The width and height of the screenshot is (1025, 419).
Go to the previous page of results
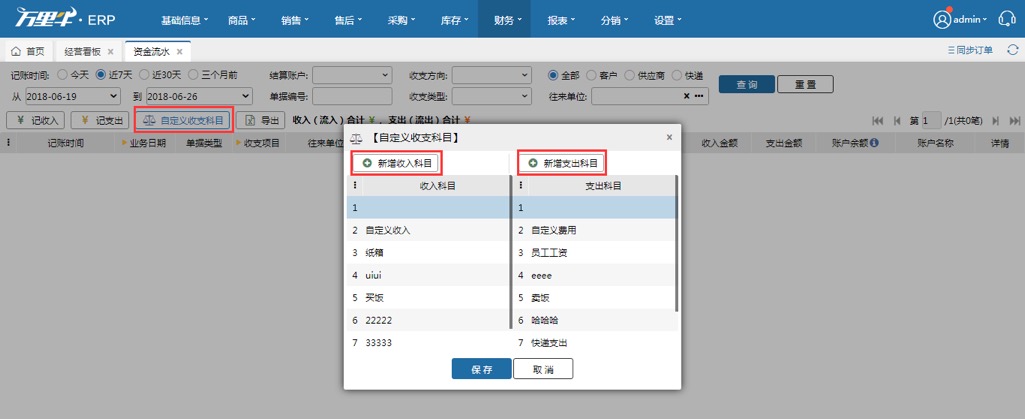pyautogui.click(x=897, y=121)
